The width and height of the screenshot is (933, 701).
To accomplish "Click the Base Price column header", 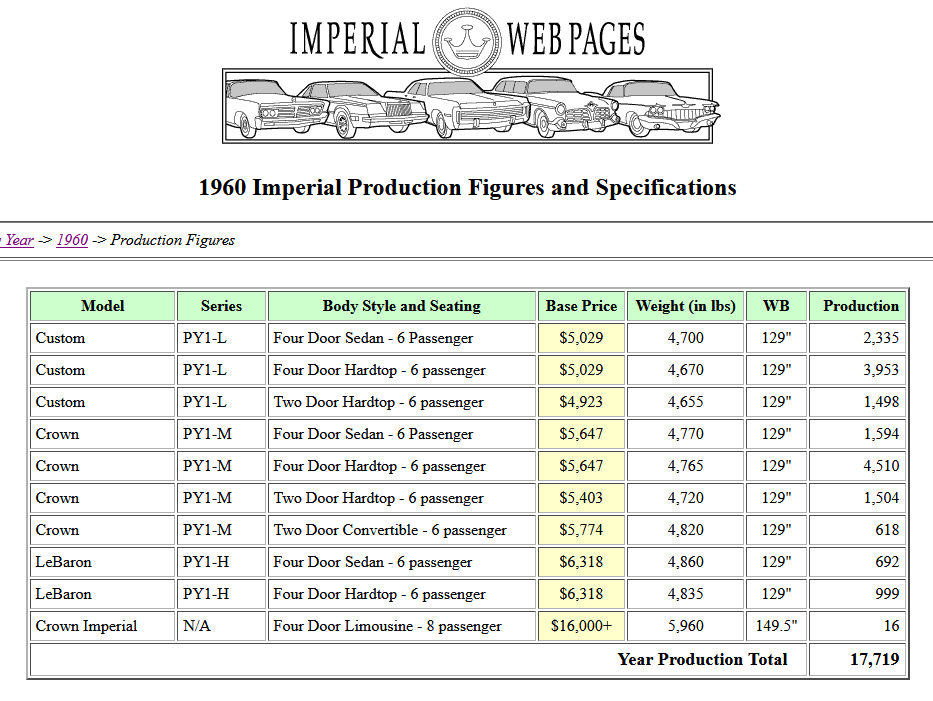I will pos(581,306).
